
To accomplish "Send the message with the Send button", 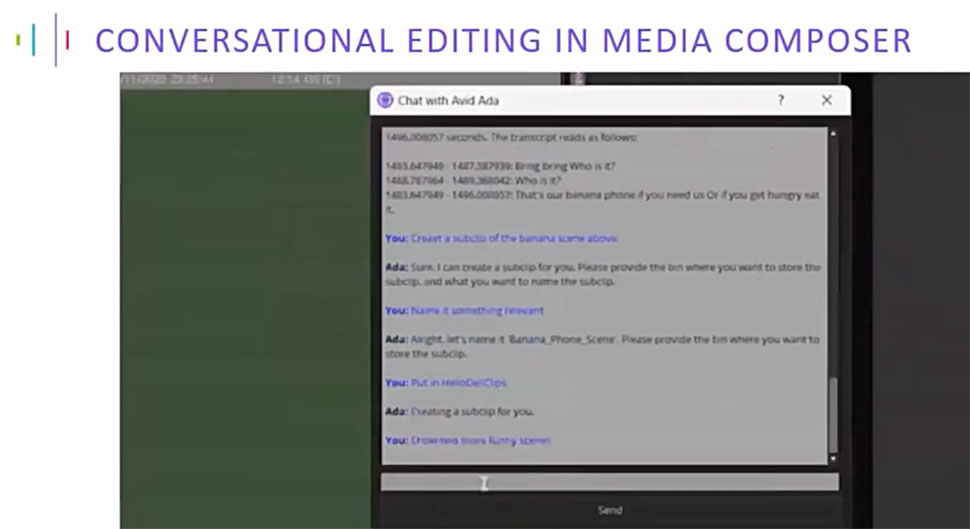I will [610, 510].
